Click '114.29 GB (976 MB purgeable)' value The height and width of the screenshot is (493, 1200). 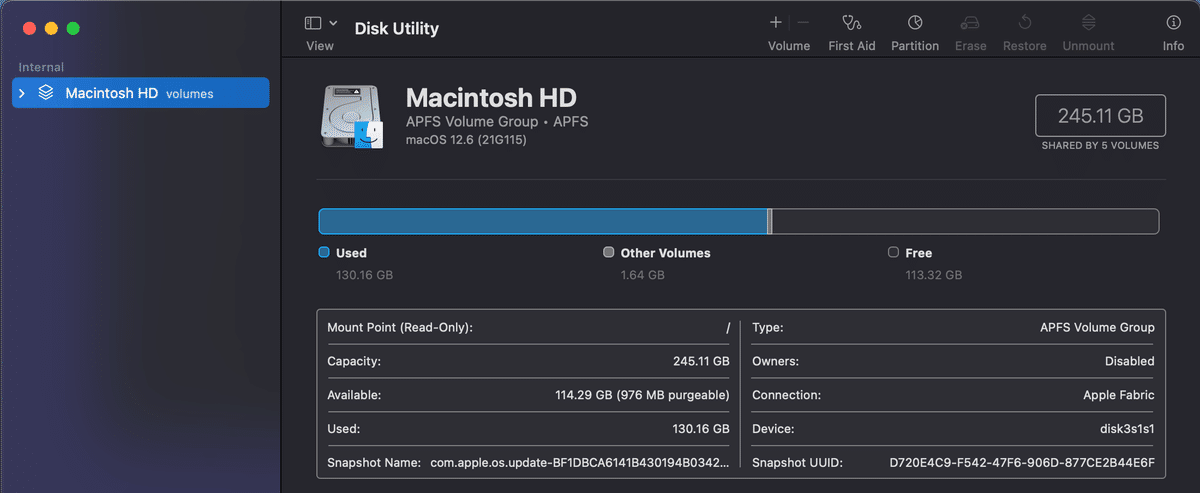click(642, 395)
